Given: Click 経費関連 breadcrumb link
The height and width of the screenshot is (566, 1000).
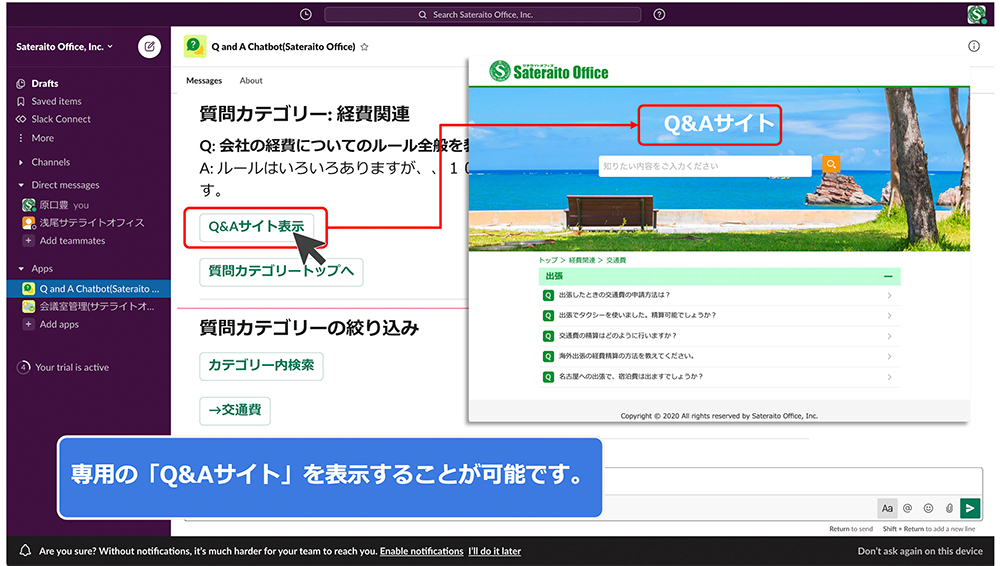Looking at the screenshot, I should [582, 260].
